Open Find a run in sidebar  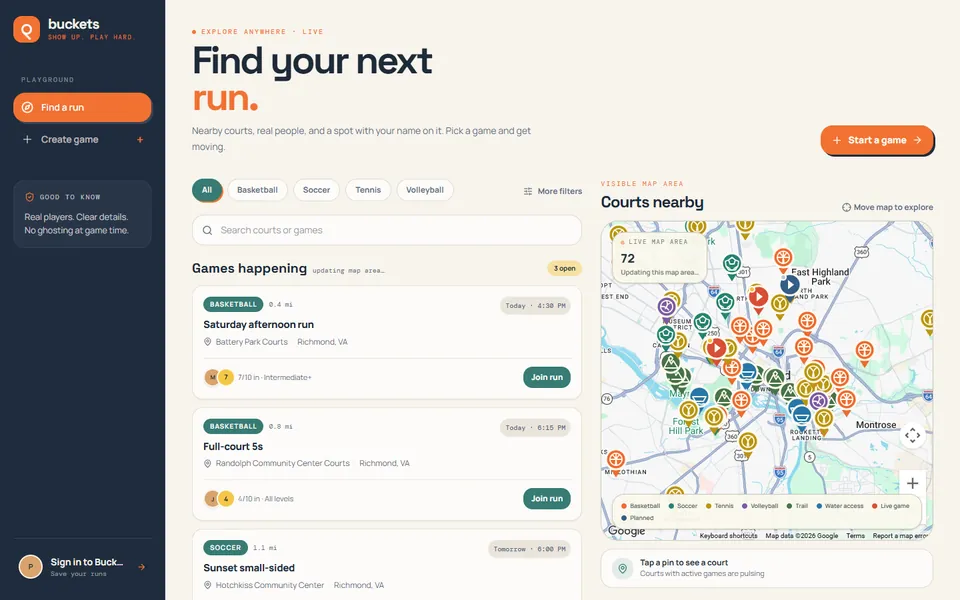[82, 108]
